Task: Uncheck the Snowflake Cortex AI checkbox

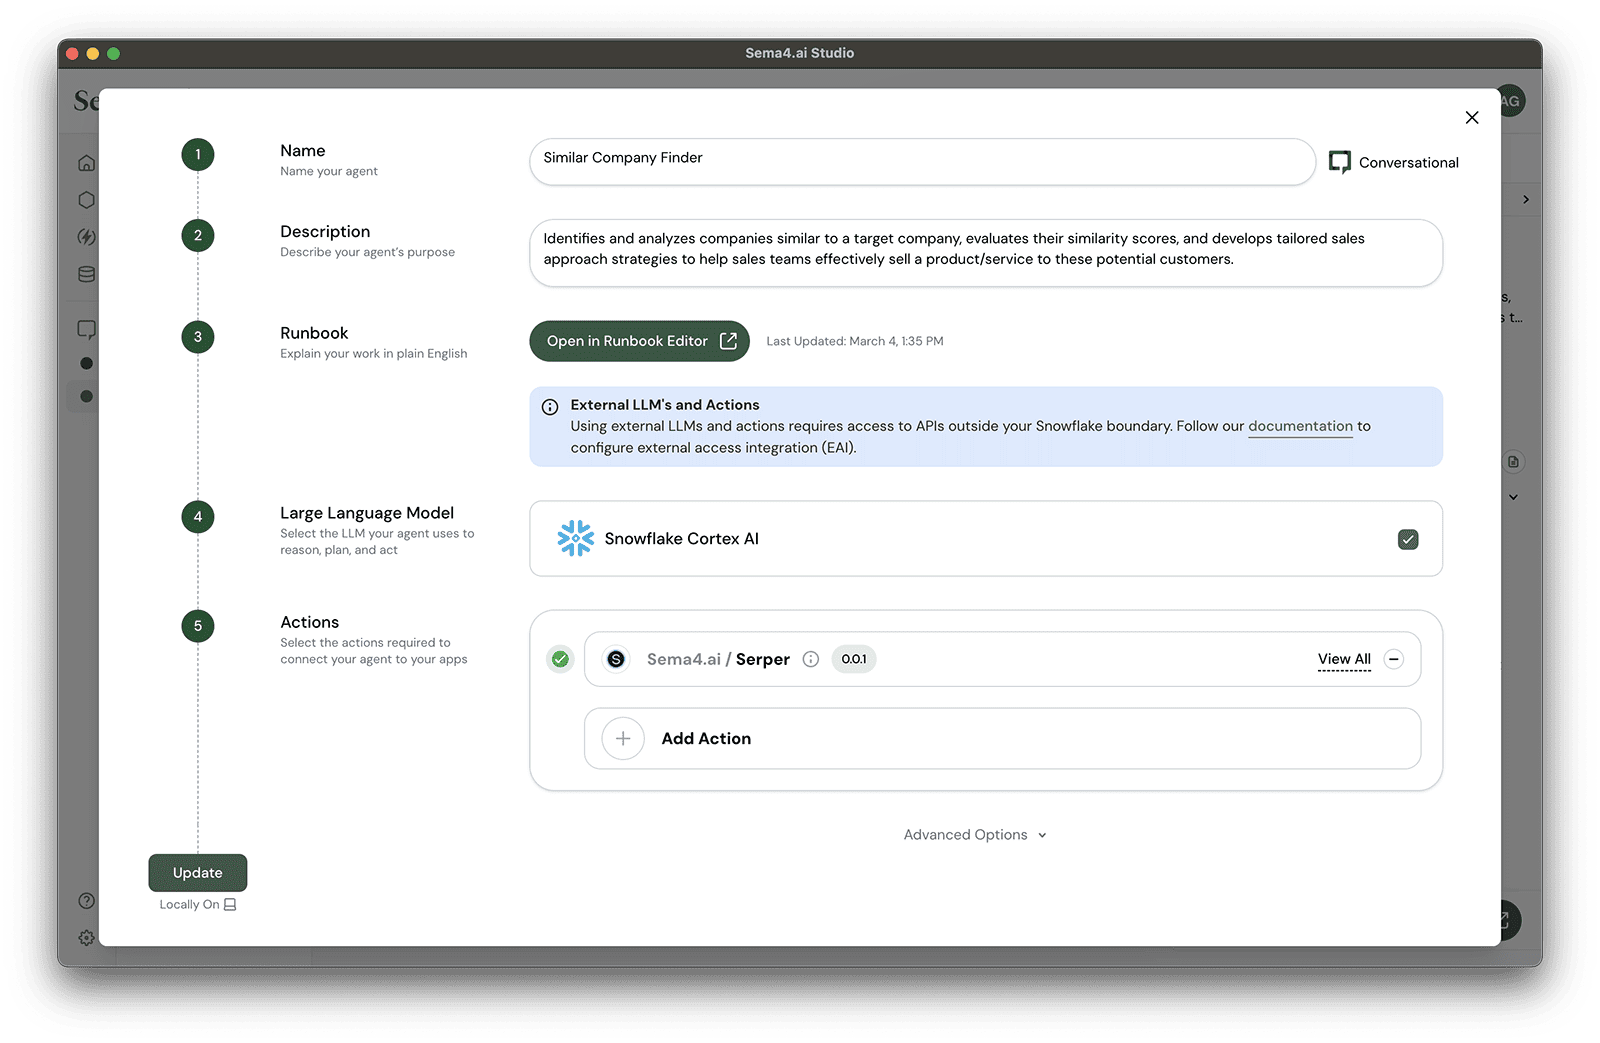Action: pyautogui.click(x=1407, y=539)
